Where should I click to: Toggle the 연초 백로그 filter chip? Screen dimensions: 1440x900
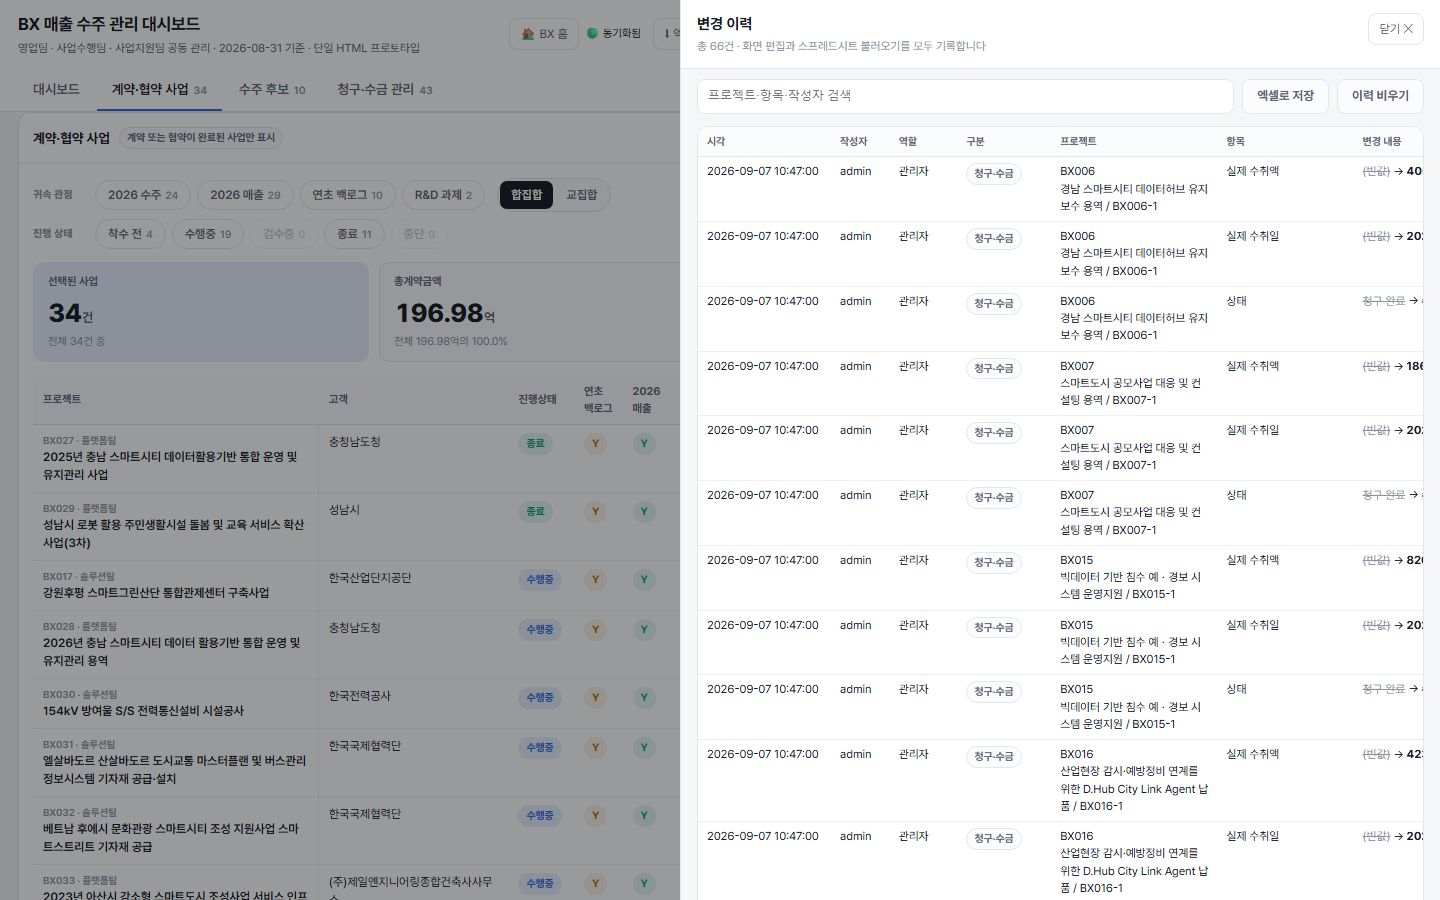coord(347,195)
